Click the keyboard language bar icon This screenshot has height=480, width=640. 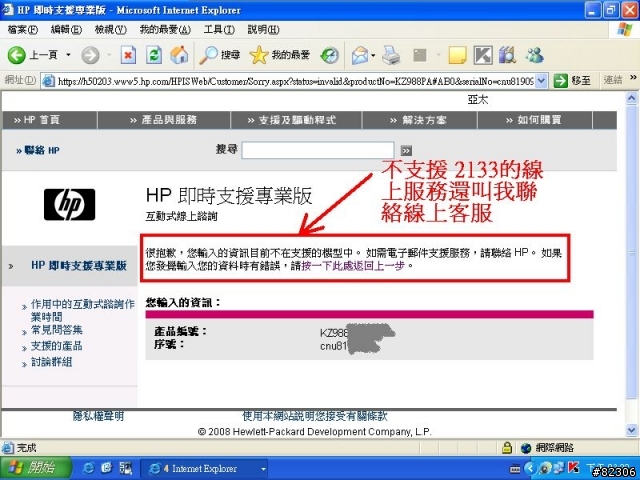515,469
